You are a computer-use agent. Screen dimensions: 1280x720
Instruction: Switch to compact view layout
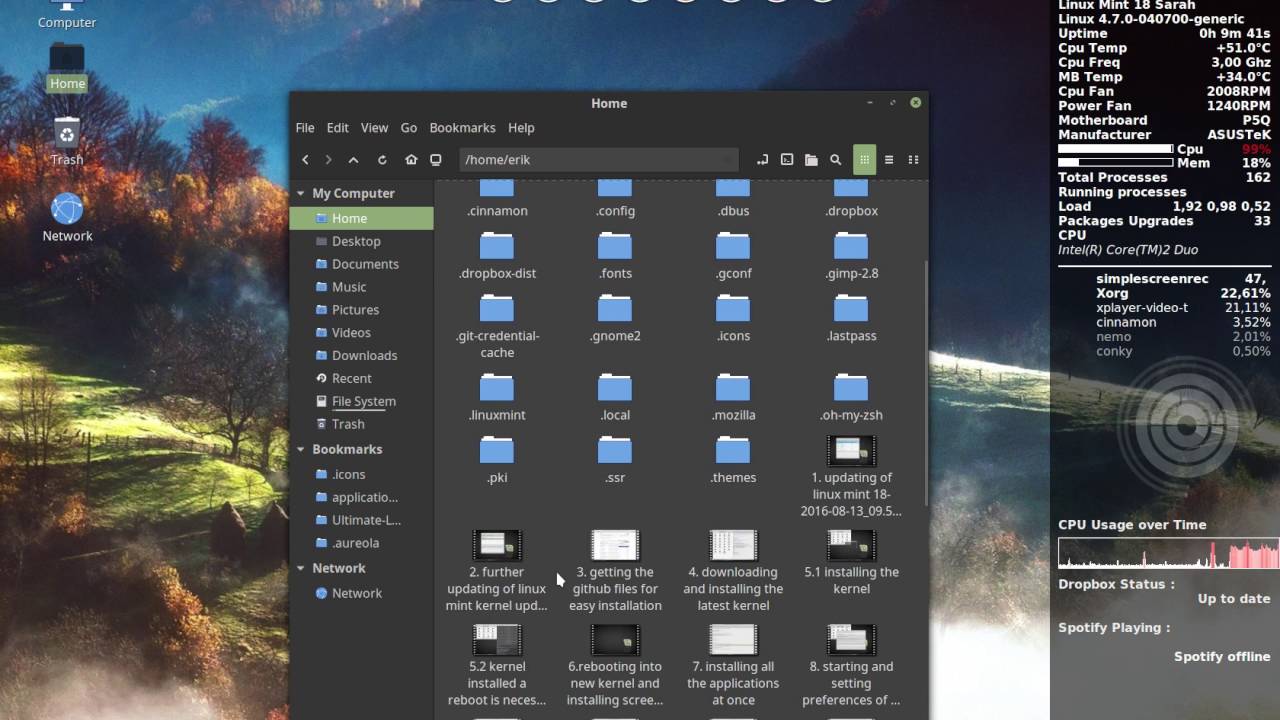913,159
